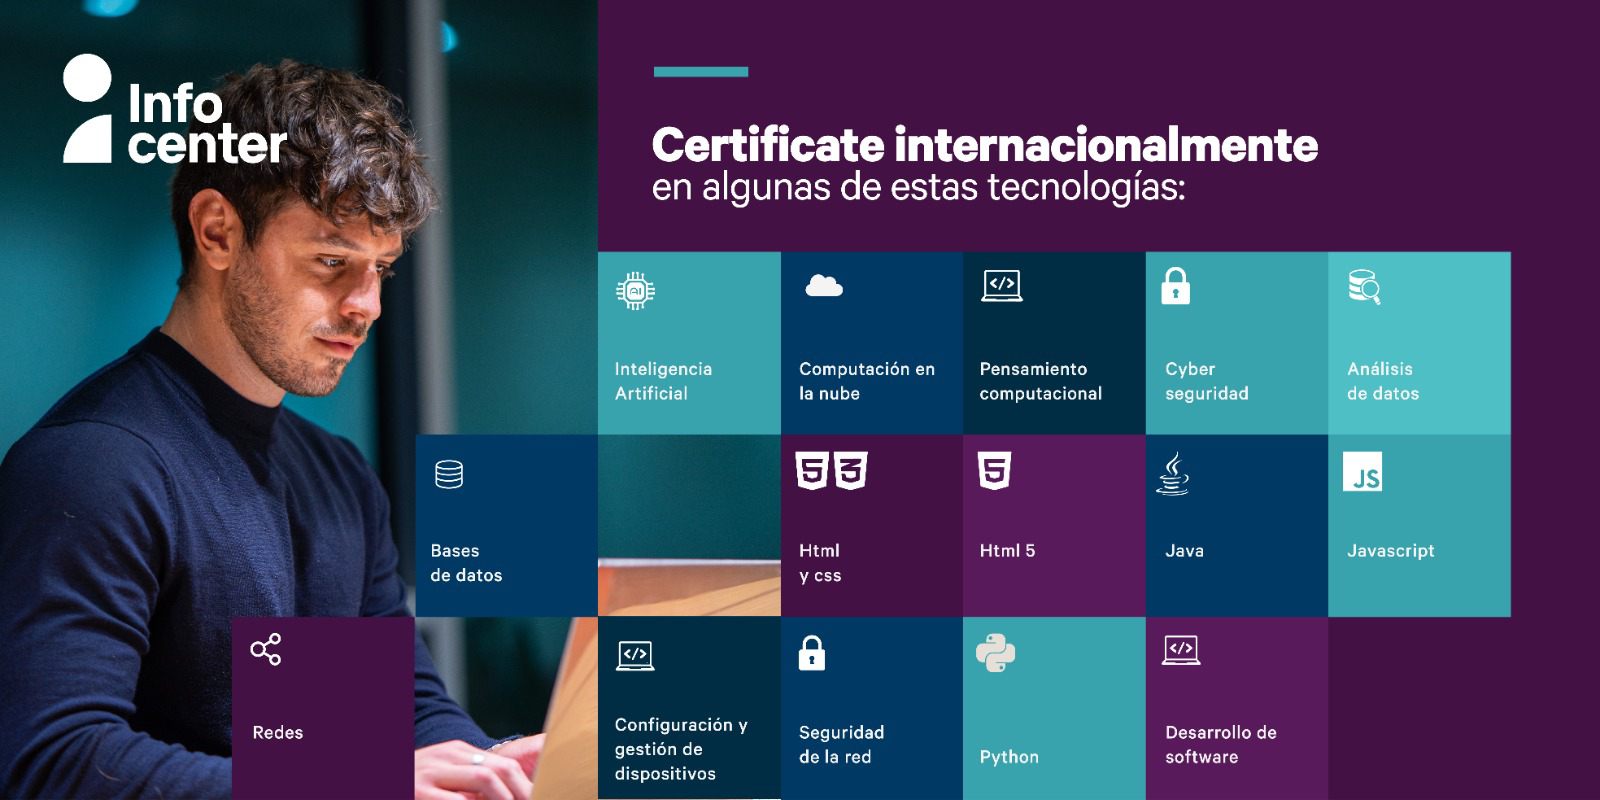Click the Info center logo
The image size is (1600, 800).
click(x=175, y=109)
